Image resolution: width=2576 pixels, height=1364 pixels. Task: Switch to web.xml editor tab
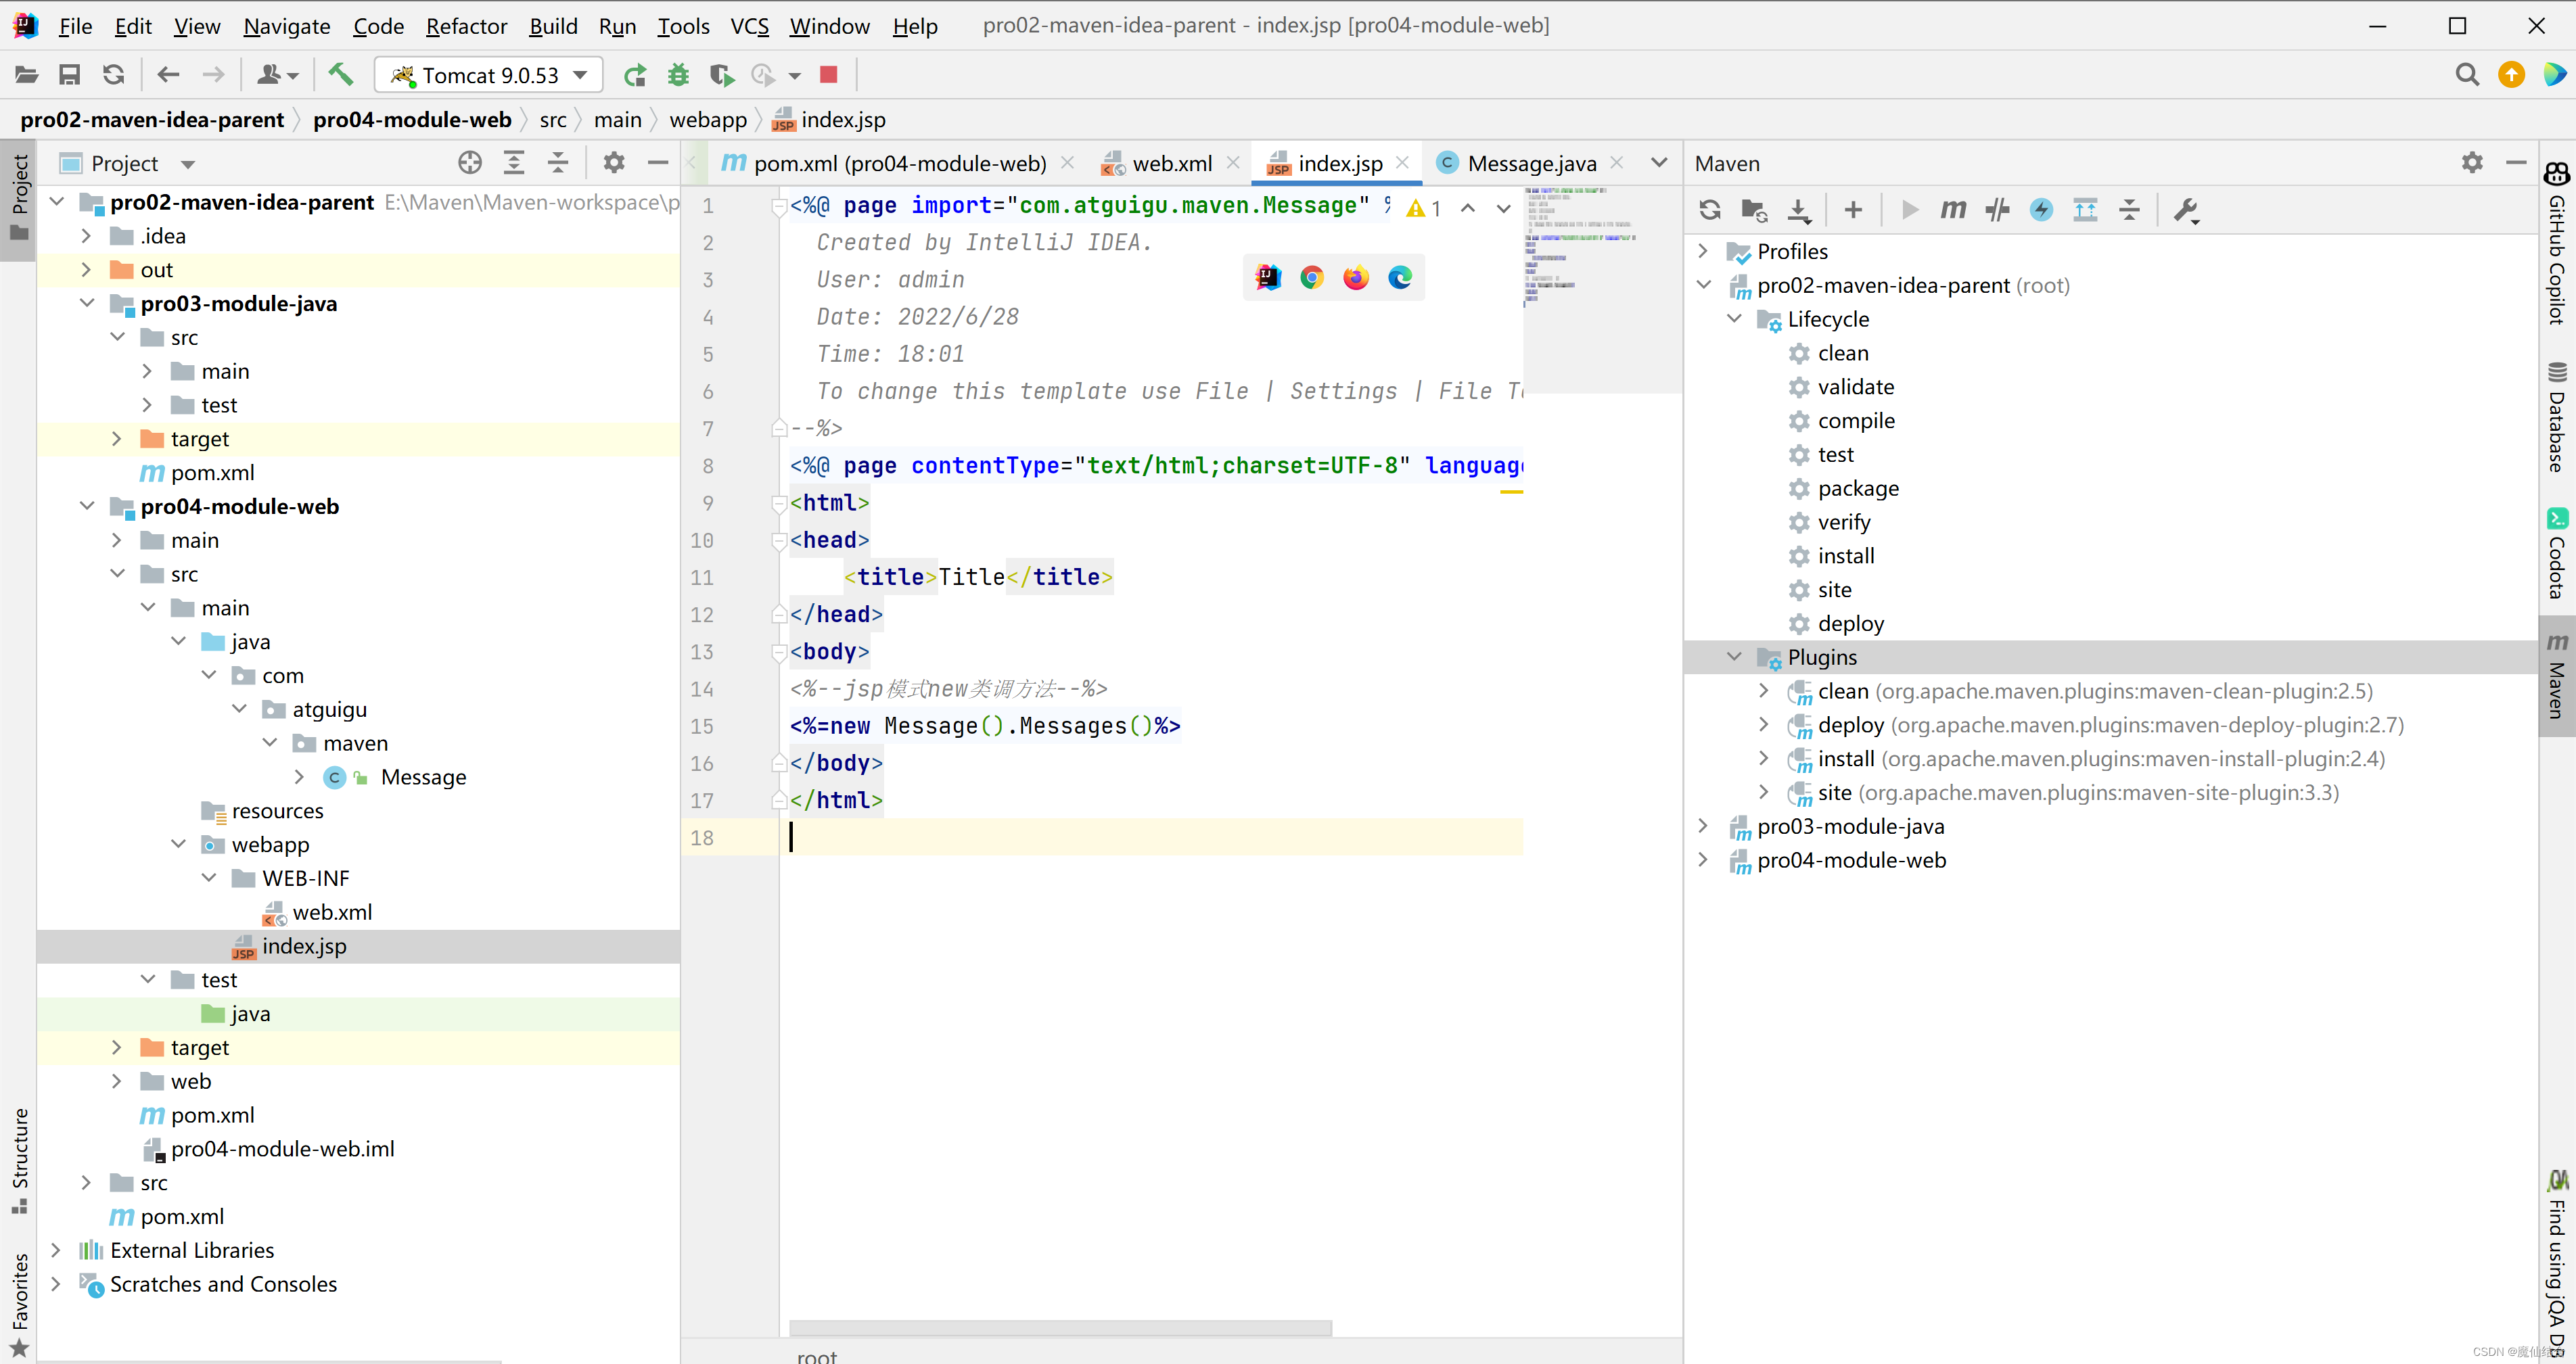pos(1171,163)
